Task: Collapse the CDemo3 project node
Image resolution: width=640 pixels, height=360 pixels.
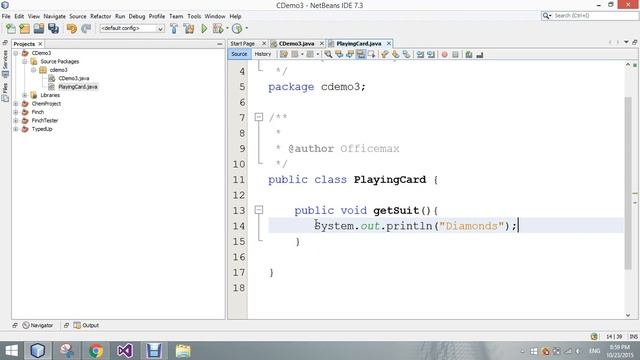Action: [16, 53]
